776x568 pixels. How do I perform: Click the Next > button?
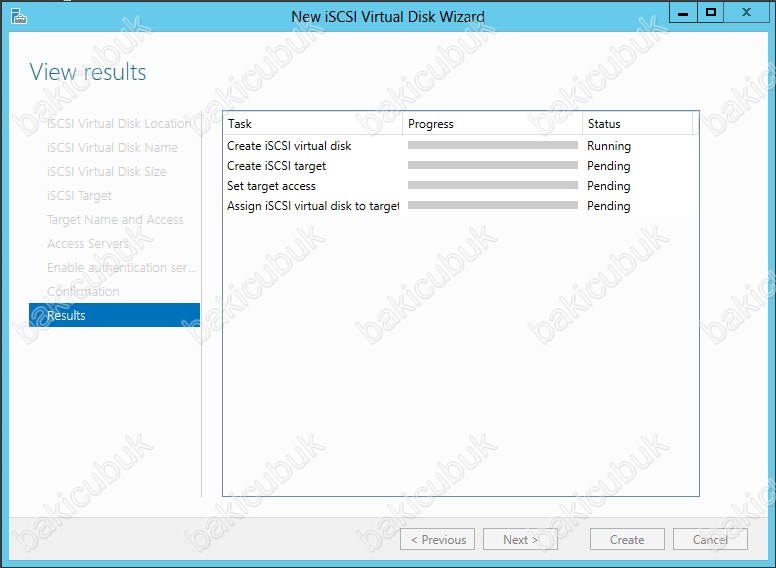[520, 539]
